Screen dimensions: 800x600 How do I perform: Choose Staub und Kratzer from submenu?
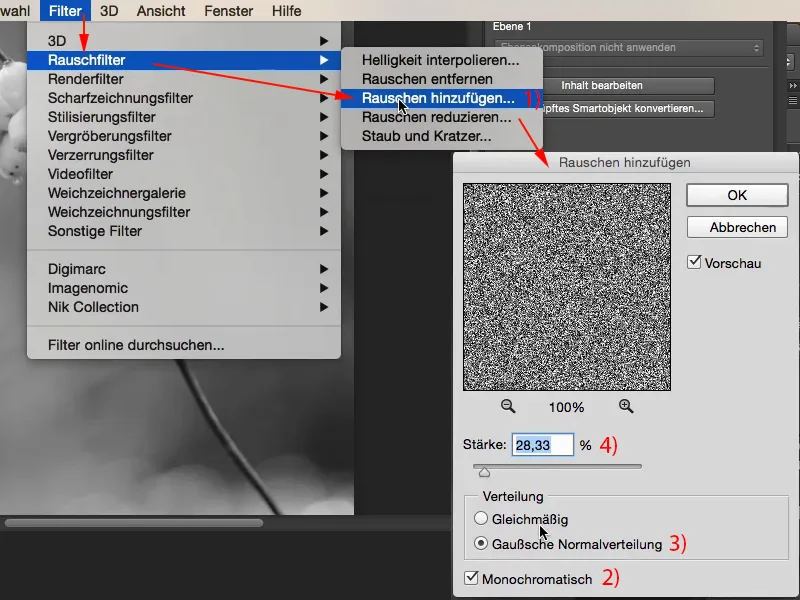click(x=441, y=136)
